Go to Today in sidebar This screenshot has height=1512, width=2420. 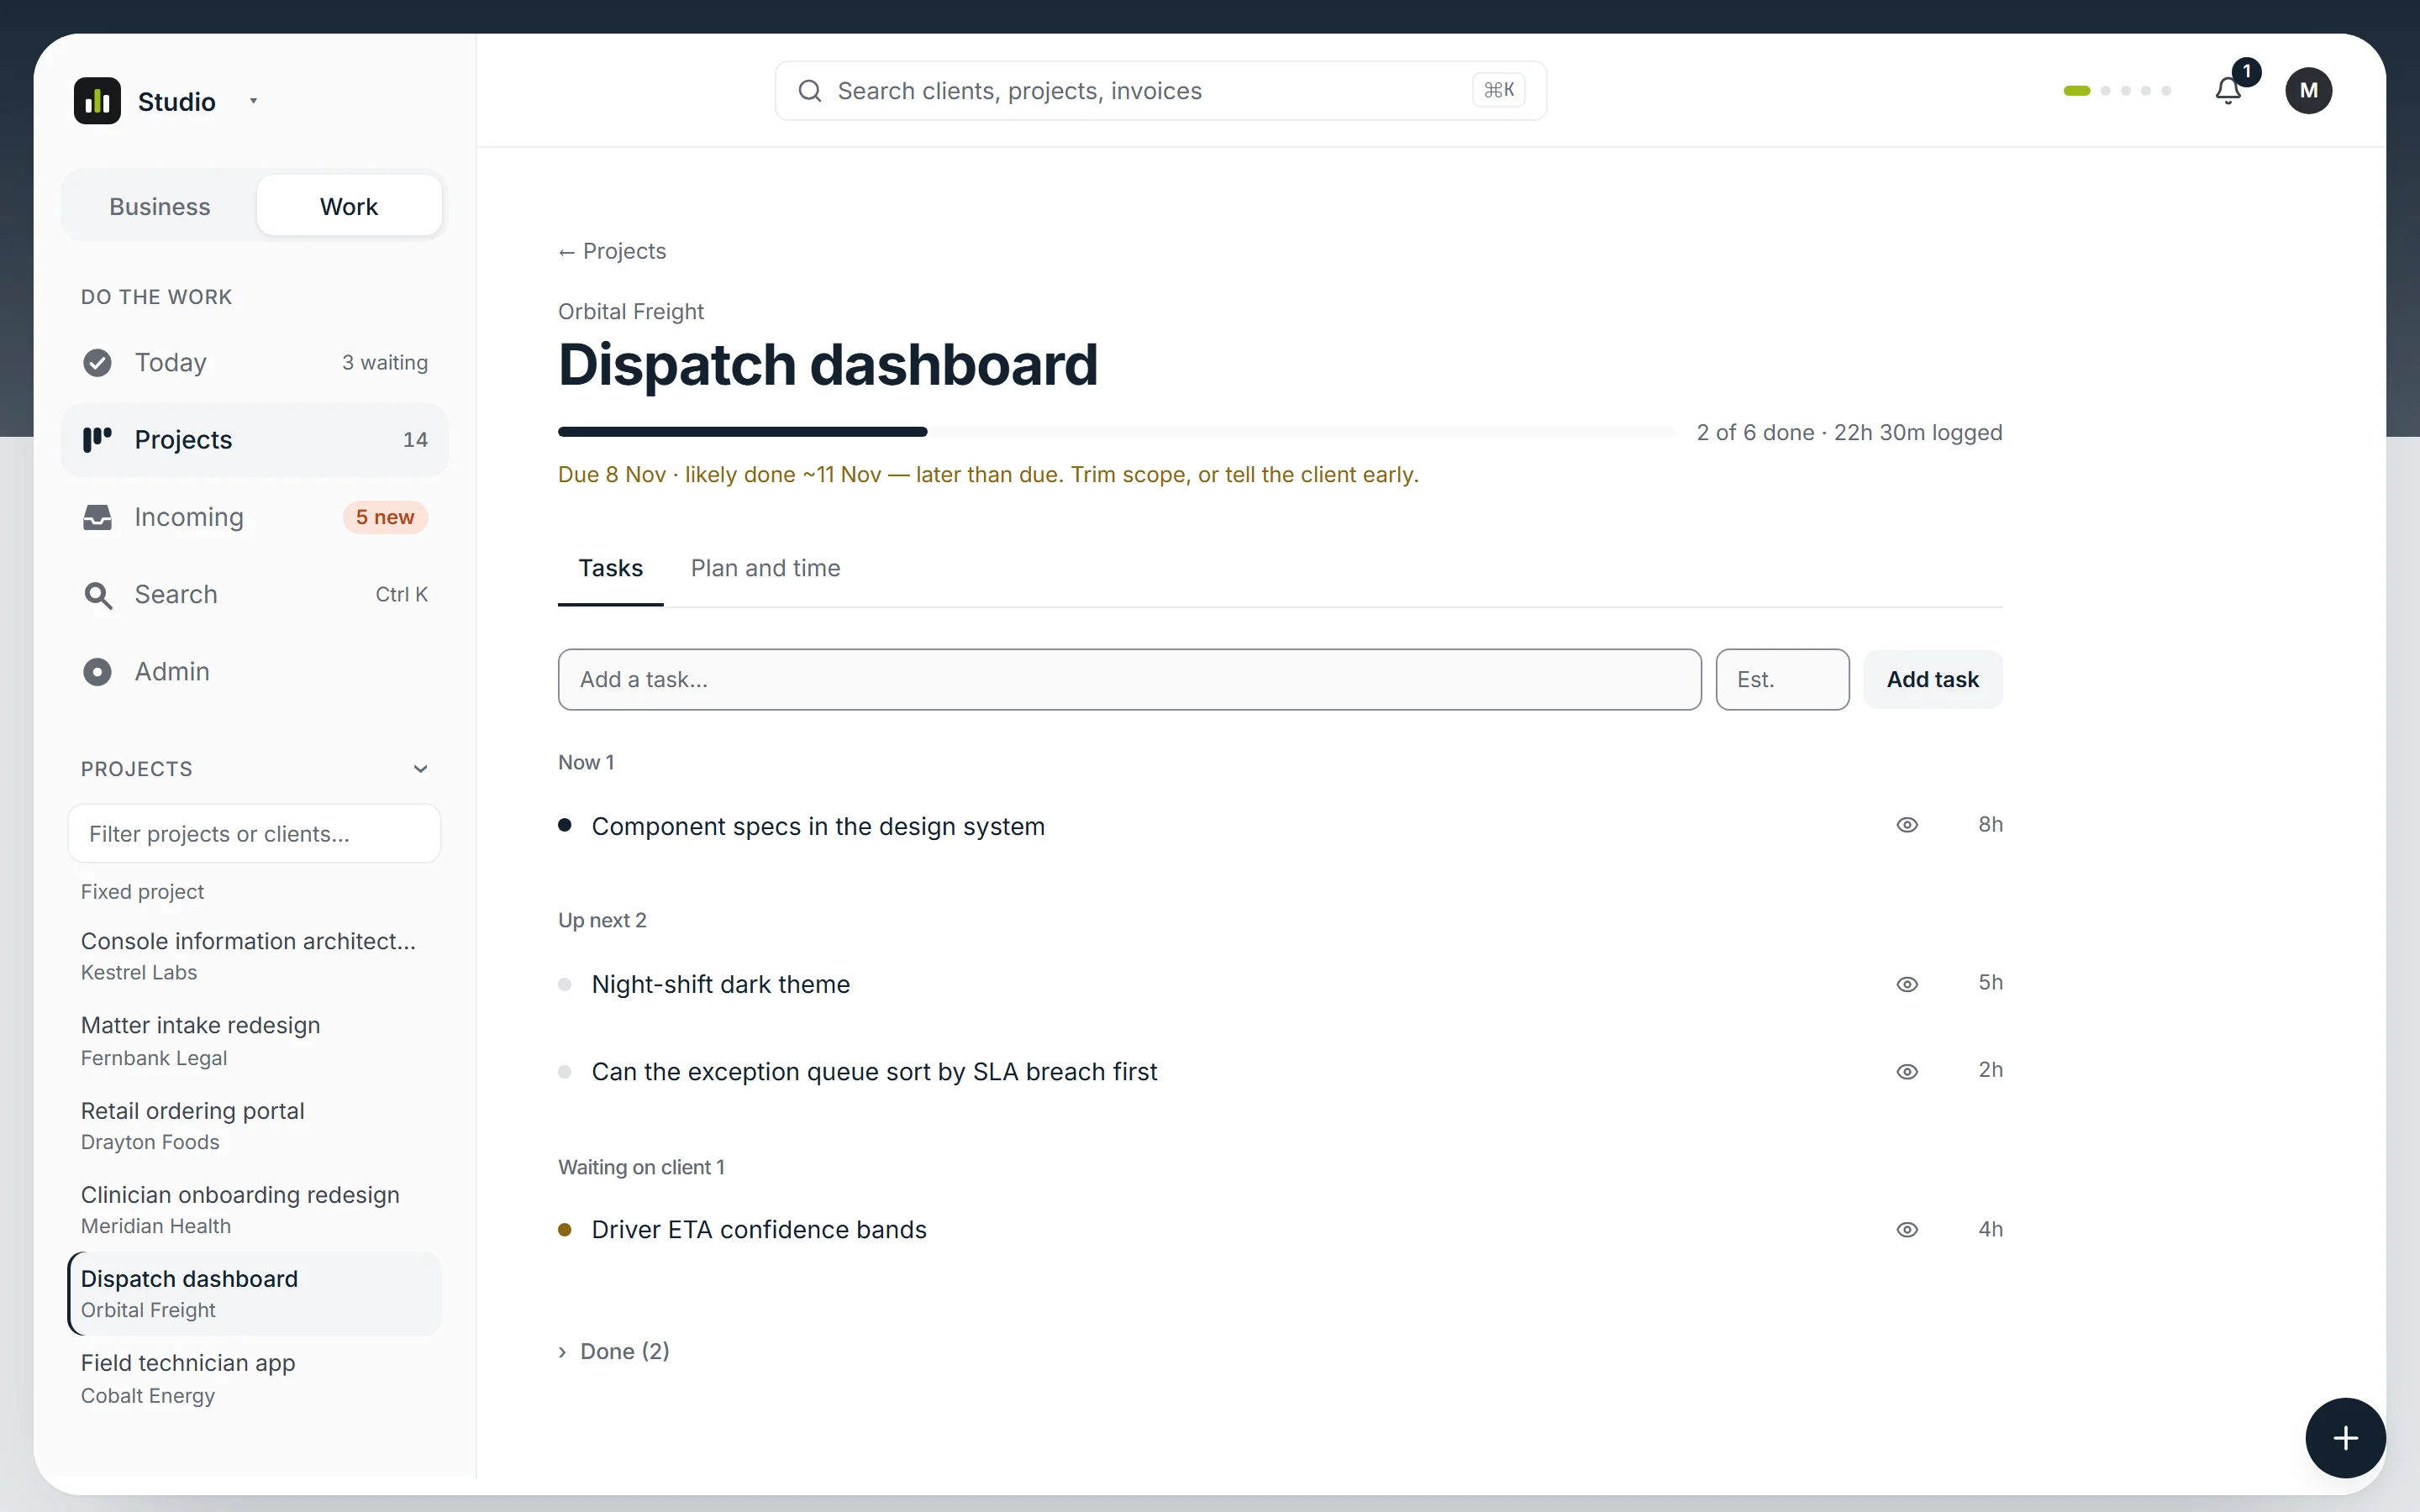tap(254, 362)
